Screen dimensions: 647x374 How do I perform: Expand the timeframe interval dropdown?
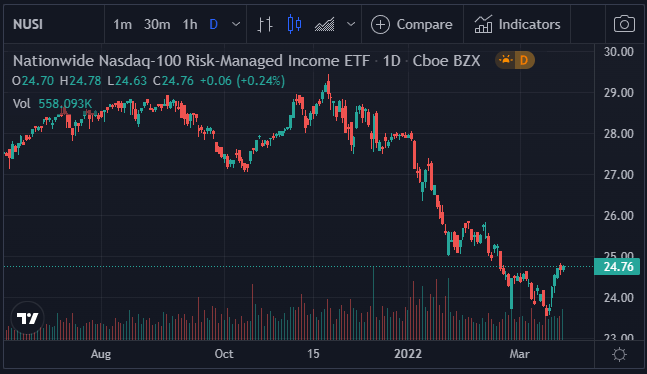(236, 24)
